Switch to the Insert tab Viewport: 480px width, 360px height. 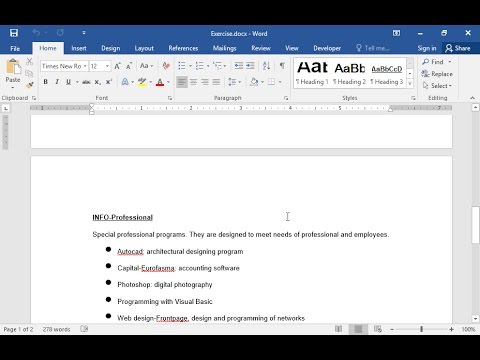pos(79,48)
